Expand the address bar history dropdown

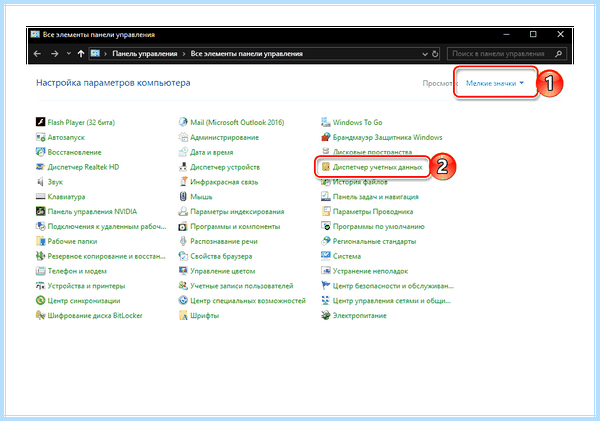point(425,54)
